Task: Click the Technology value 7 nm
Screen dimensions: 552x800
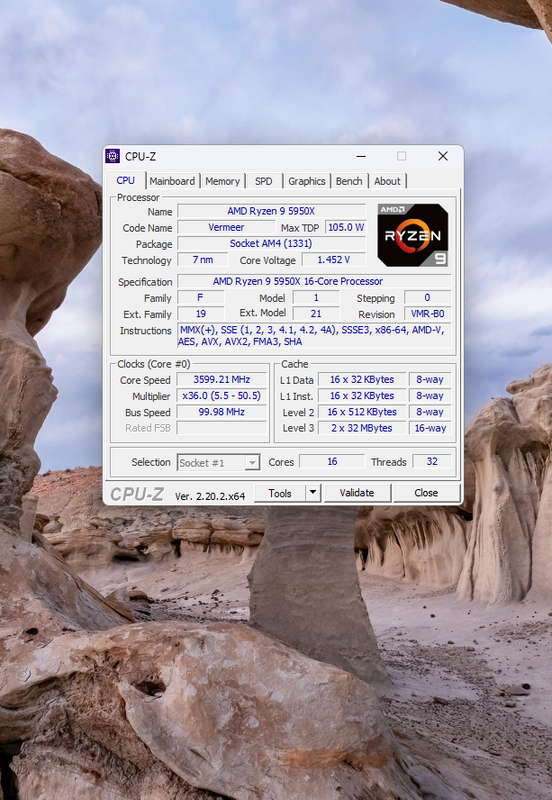Action: tap(203, 260)
